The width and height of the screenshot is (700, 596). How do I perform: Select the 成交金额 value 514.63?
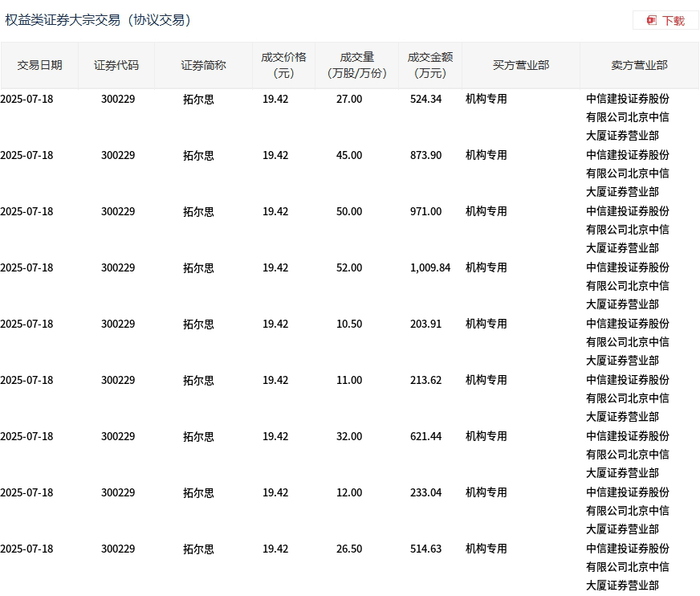[x=426, y=549]
